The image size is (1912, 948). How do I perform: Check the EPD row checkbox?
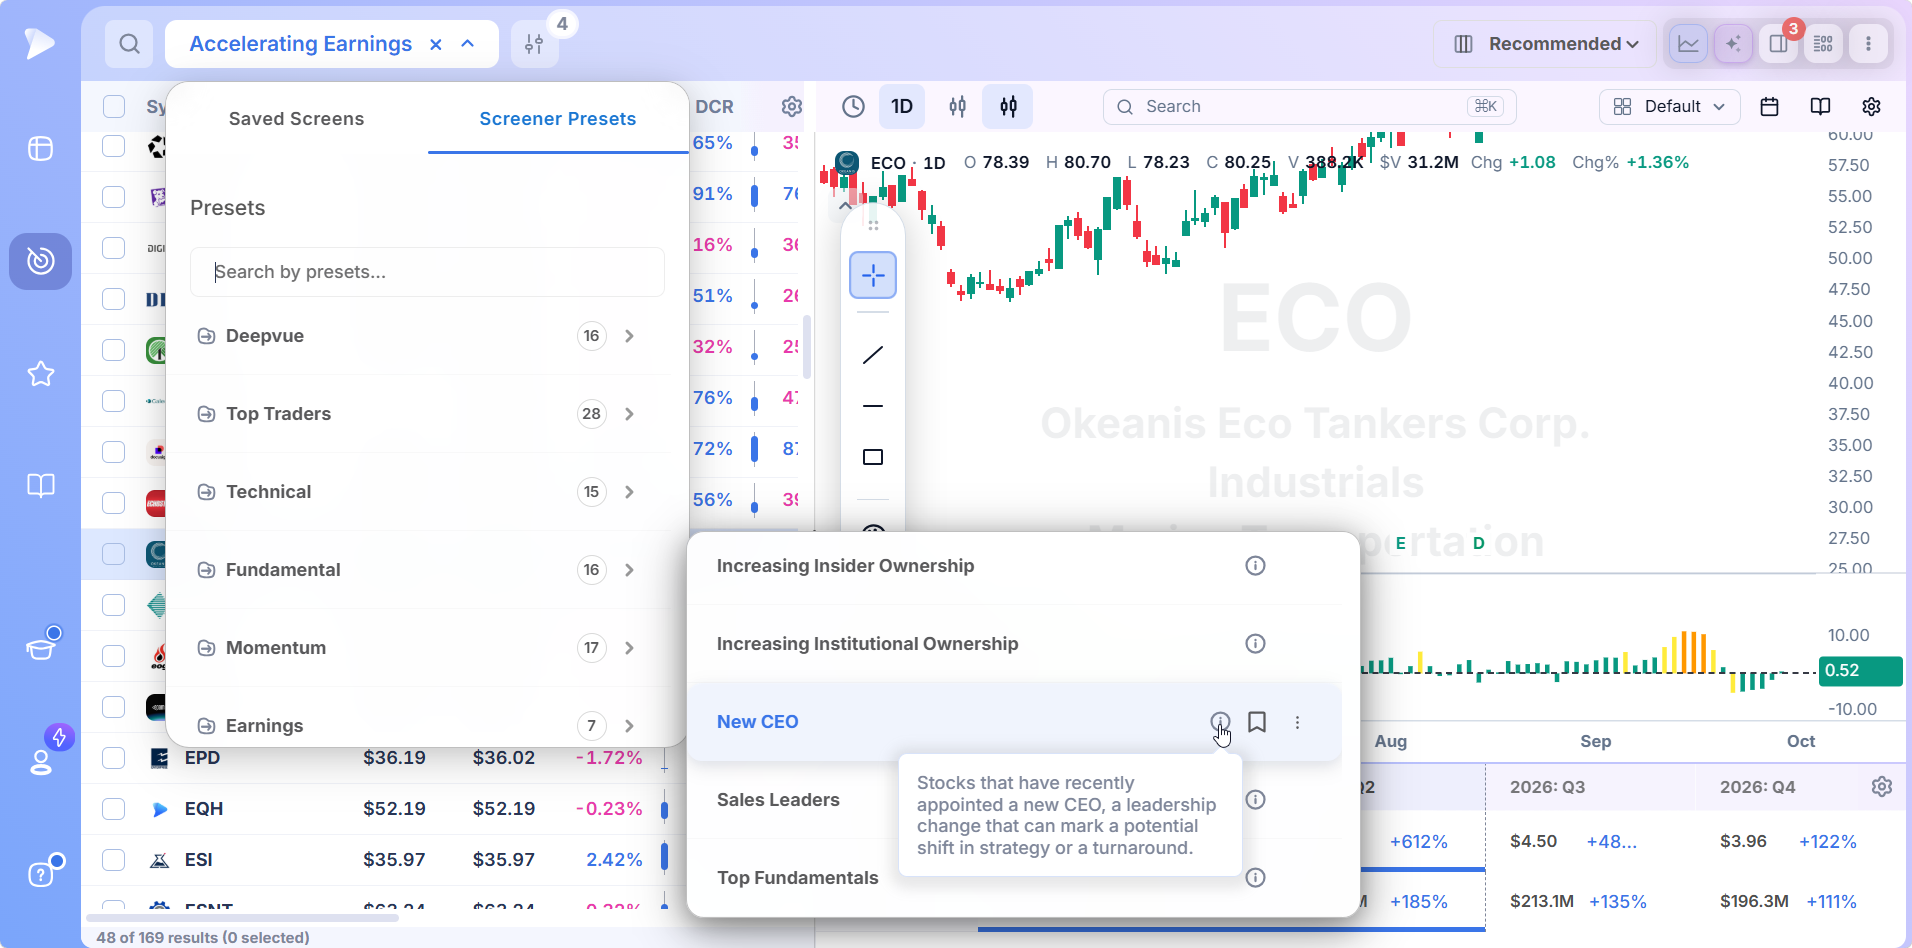click(114, 758)
